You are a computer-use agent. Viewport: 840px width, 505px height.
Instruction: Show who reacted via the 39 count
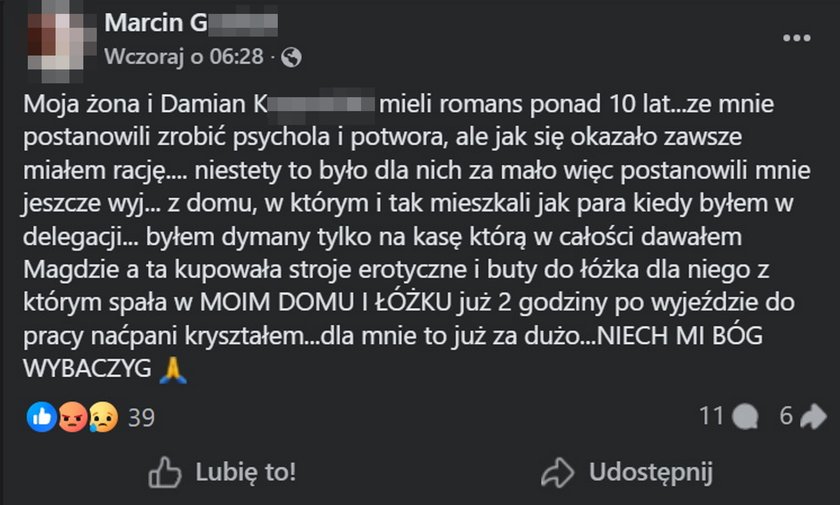click(x=142, y=417)
